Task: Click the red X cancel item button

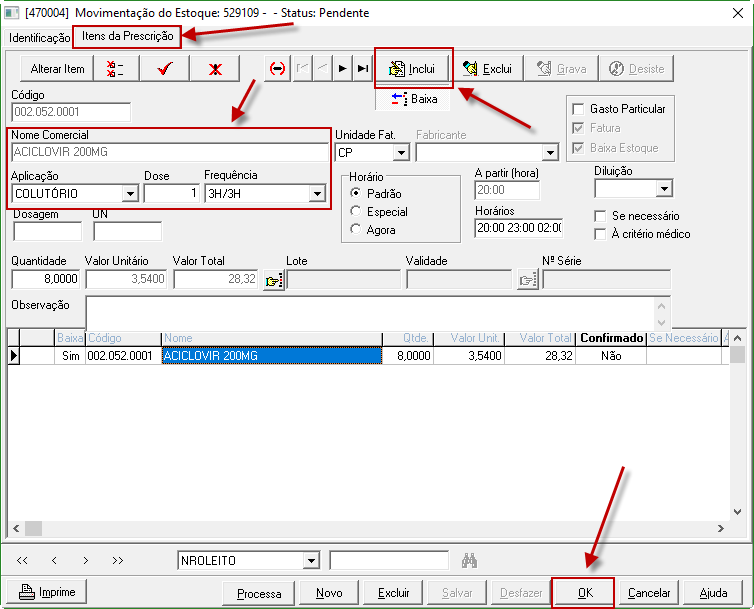Action: [215, 69]
